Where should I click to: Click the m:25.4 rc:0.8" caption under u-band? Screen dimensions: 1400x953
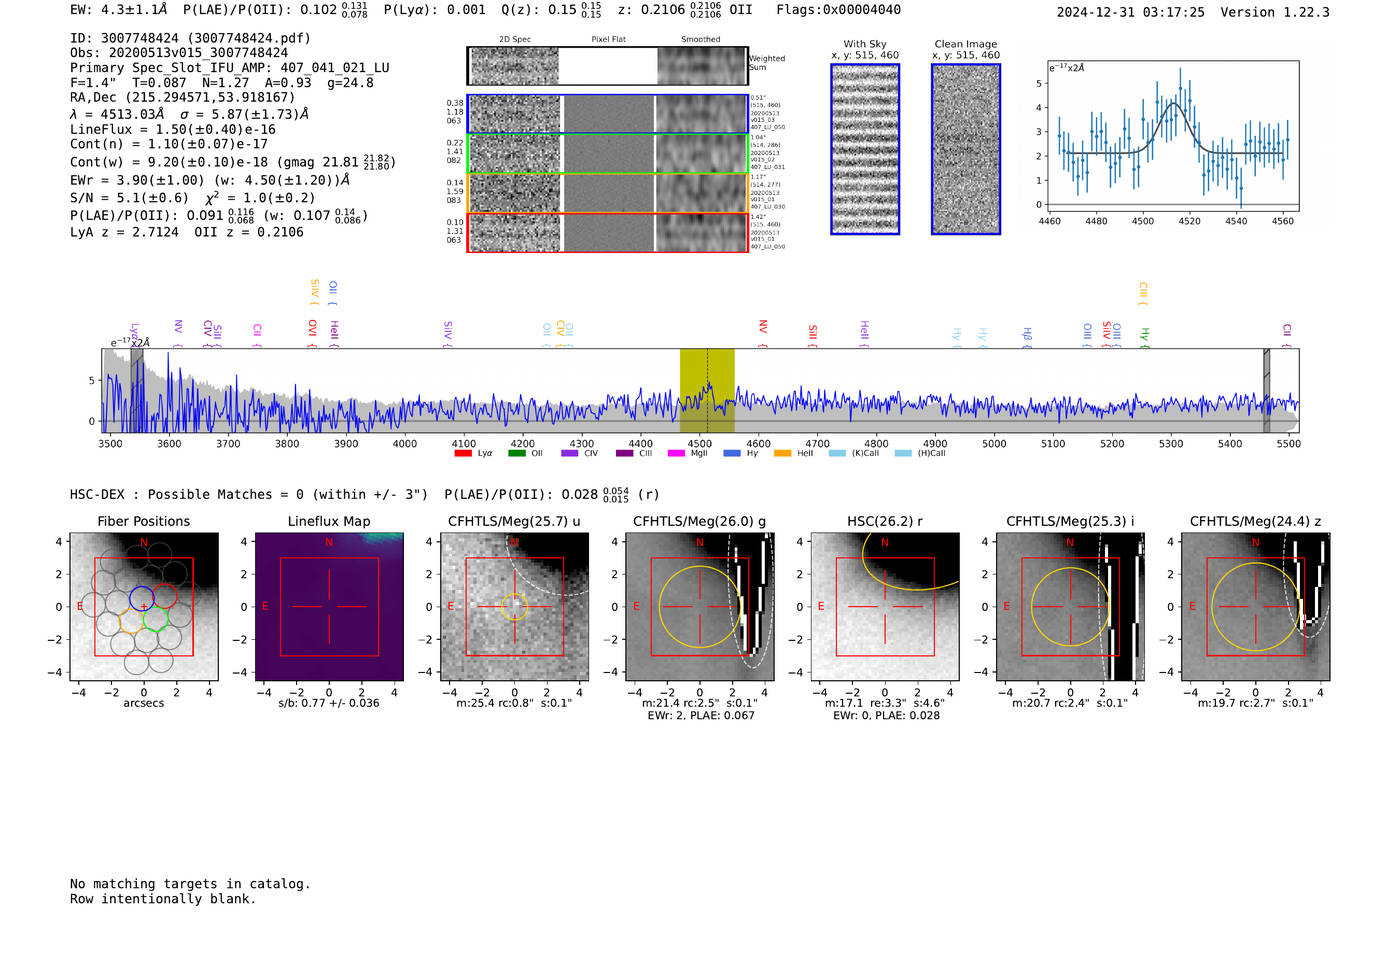pos(515,703)
